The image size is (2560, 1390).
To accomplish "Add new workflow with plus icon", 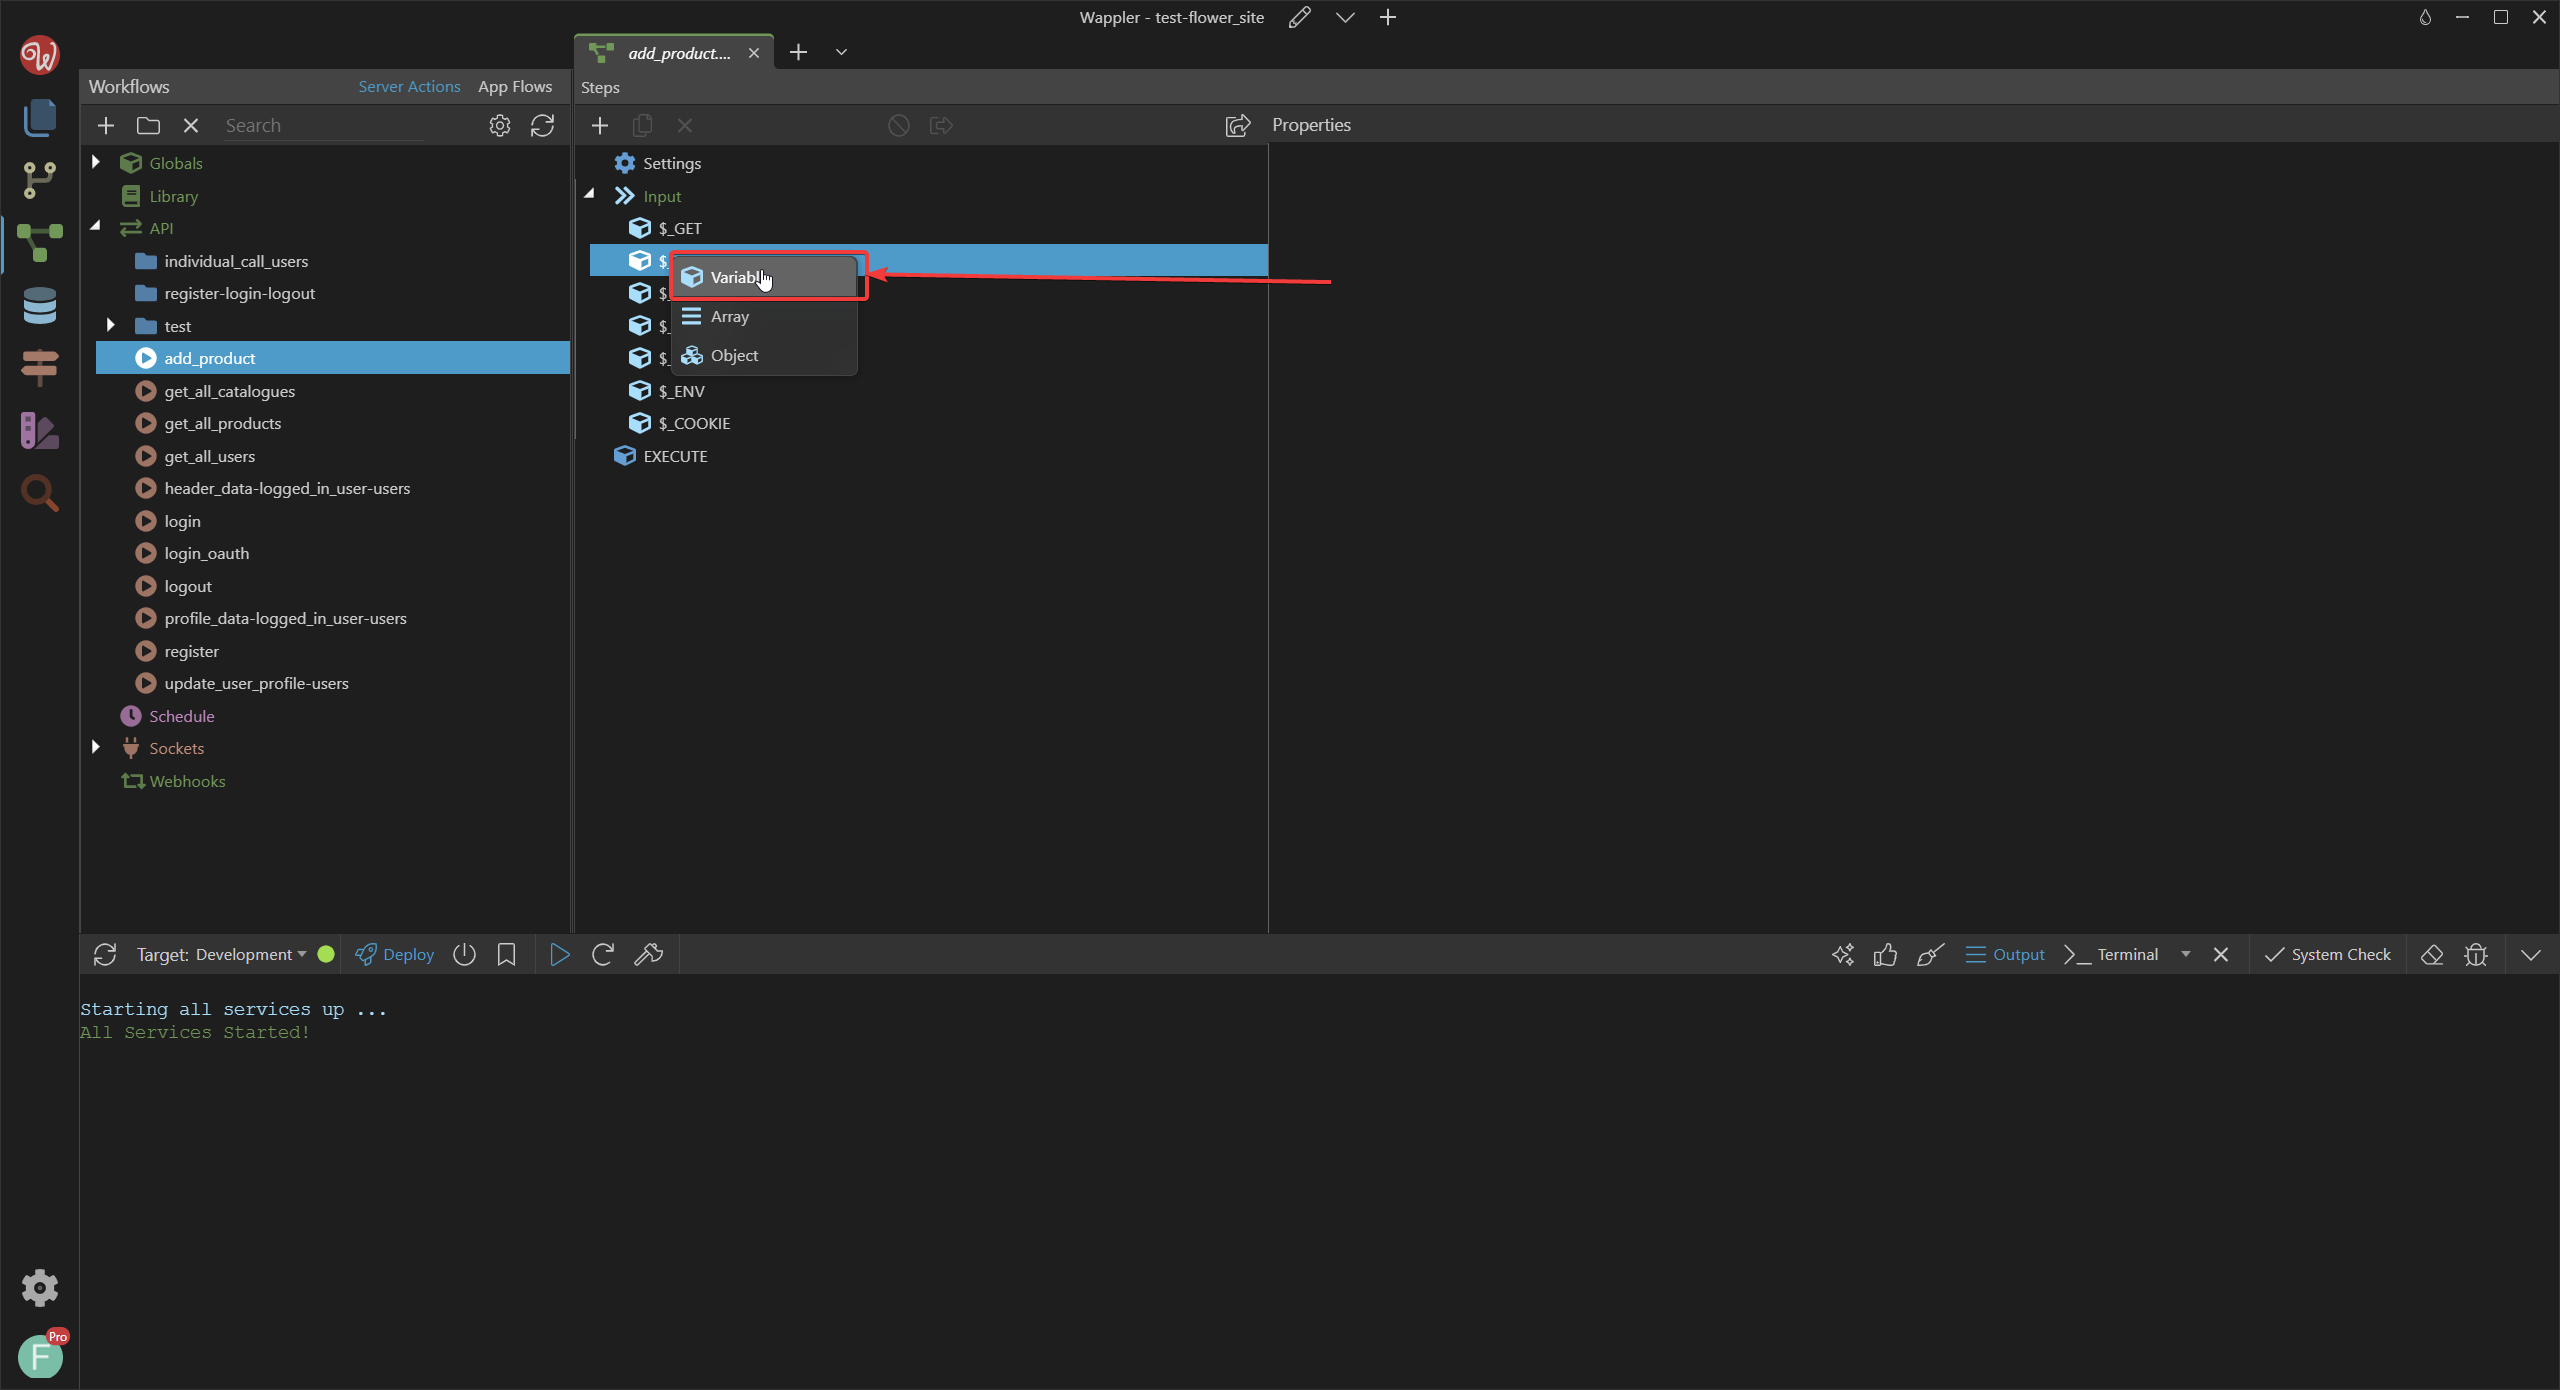I will click(x=106, y=125).
